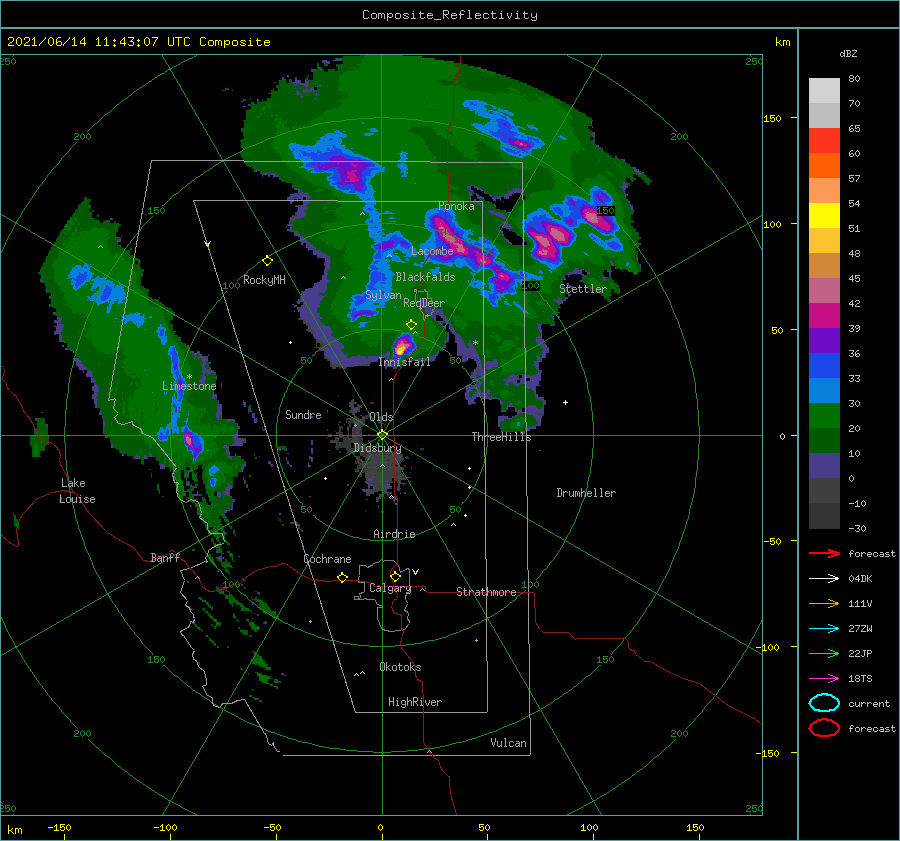Viewport: 900px width, 841px height.
Task: Click the Olds town label
Action: [x=381, y=417]
